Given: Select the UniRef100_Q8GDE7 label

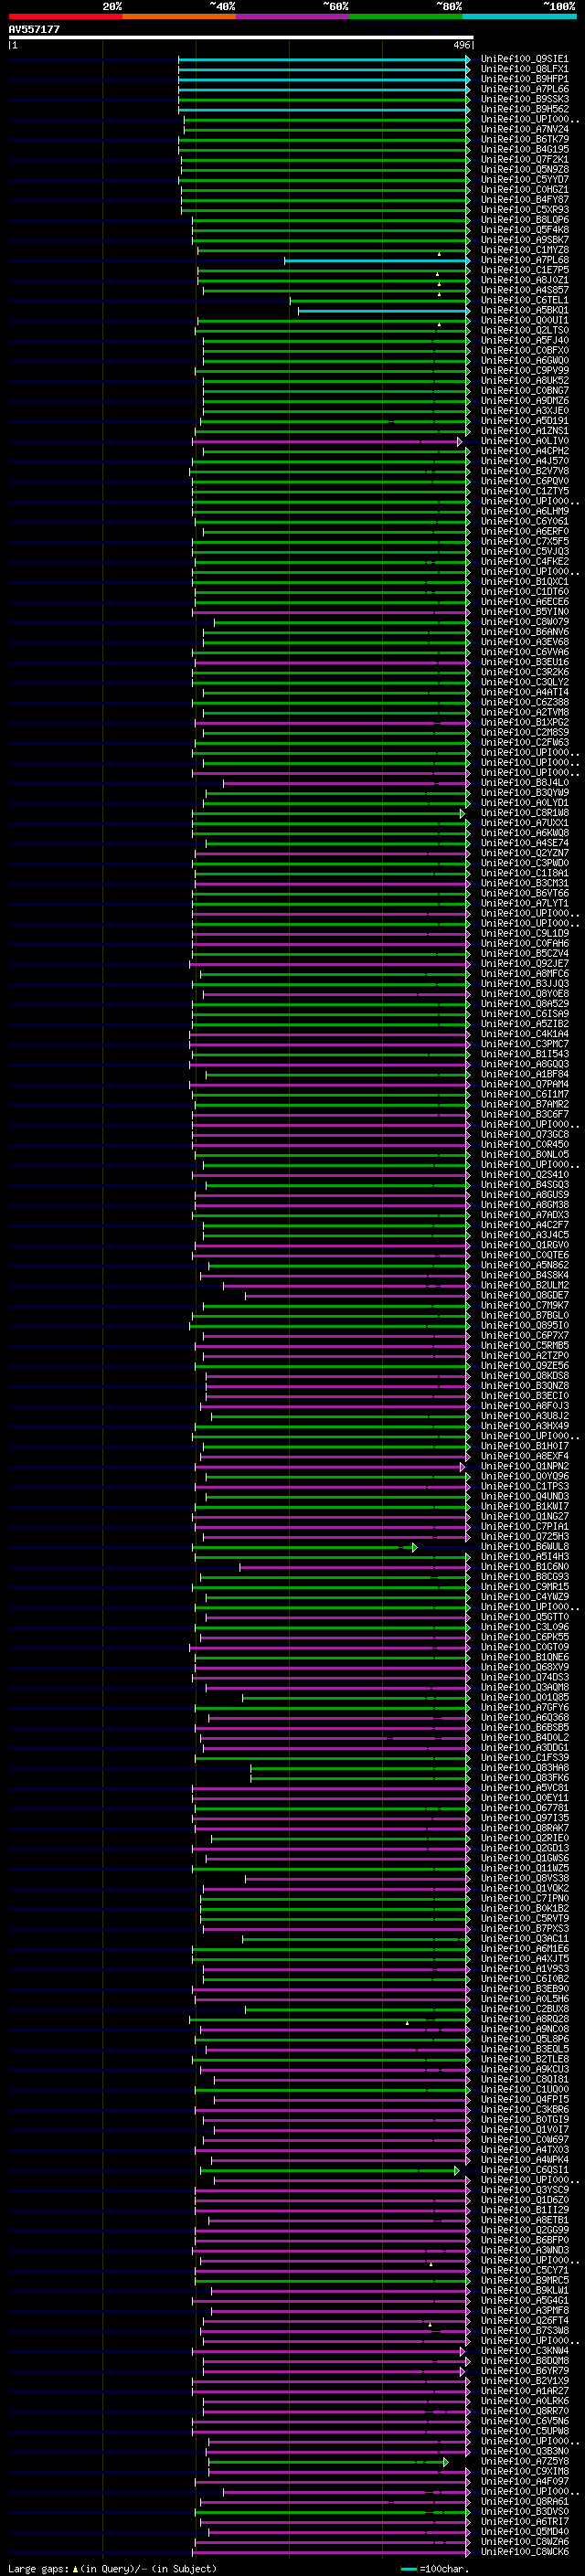Looking at the screenshot, I should (x=524, y=1295).
